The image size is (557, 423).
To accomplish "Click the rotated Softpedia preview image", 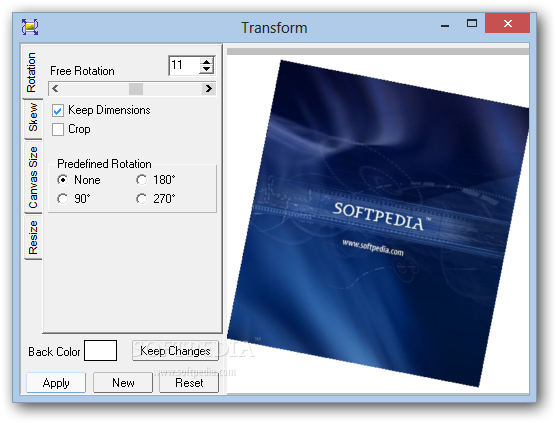I will [x=378, y=223].
